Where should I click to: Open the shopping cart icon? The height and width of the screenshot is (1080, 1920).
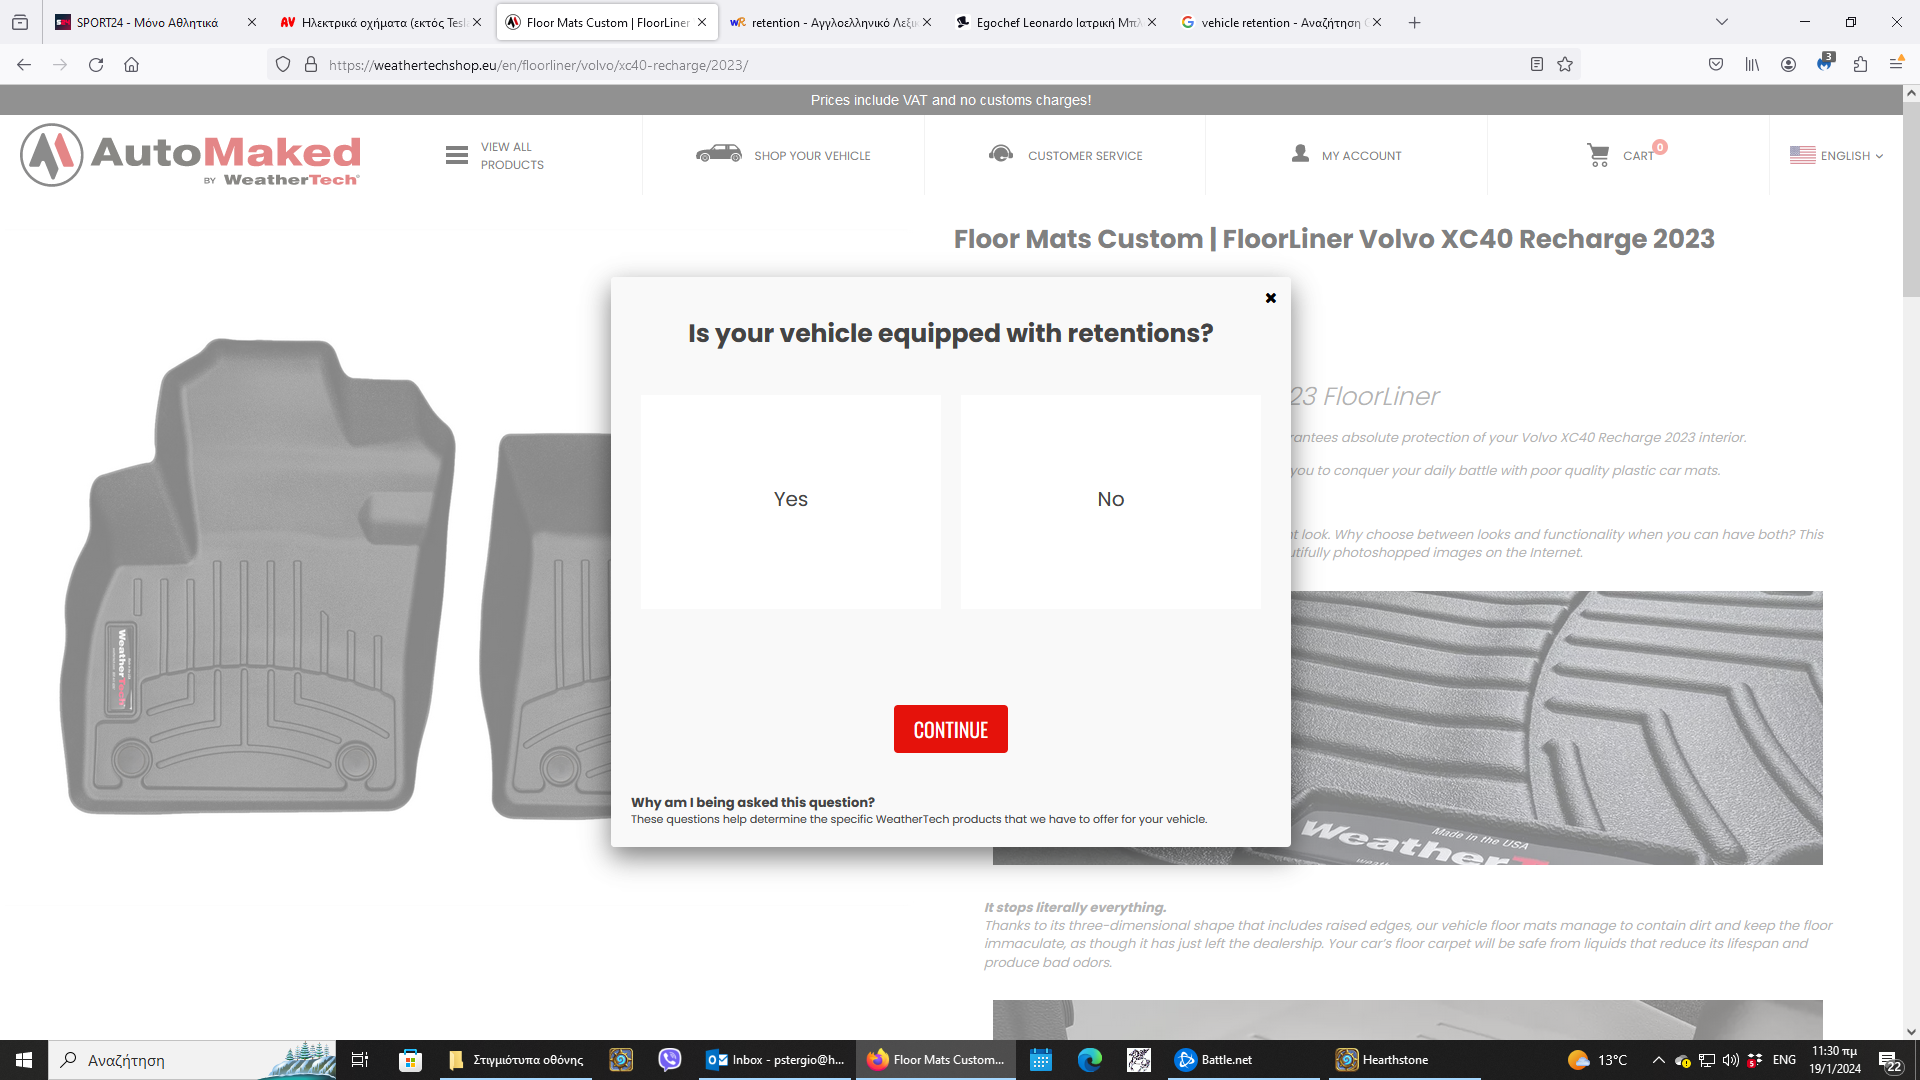[1598, 155]
